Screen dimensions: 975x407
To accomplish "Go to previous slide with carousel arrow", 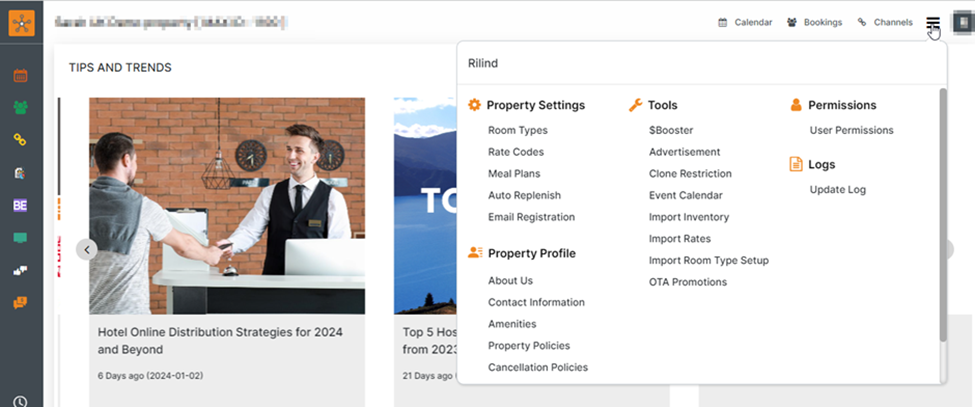I will pos(87,249).
